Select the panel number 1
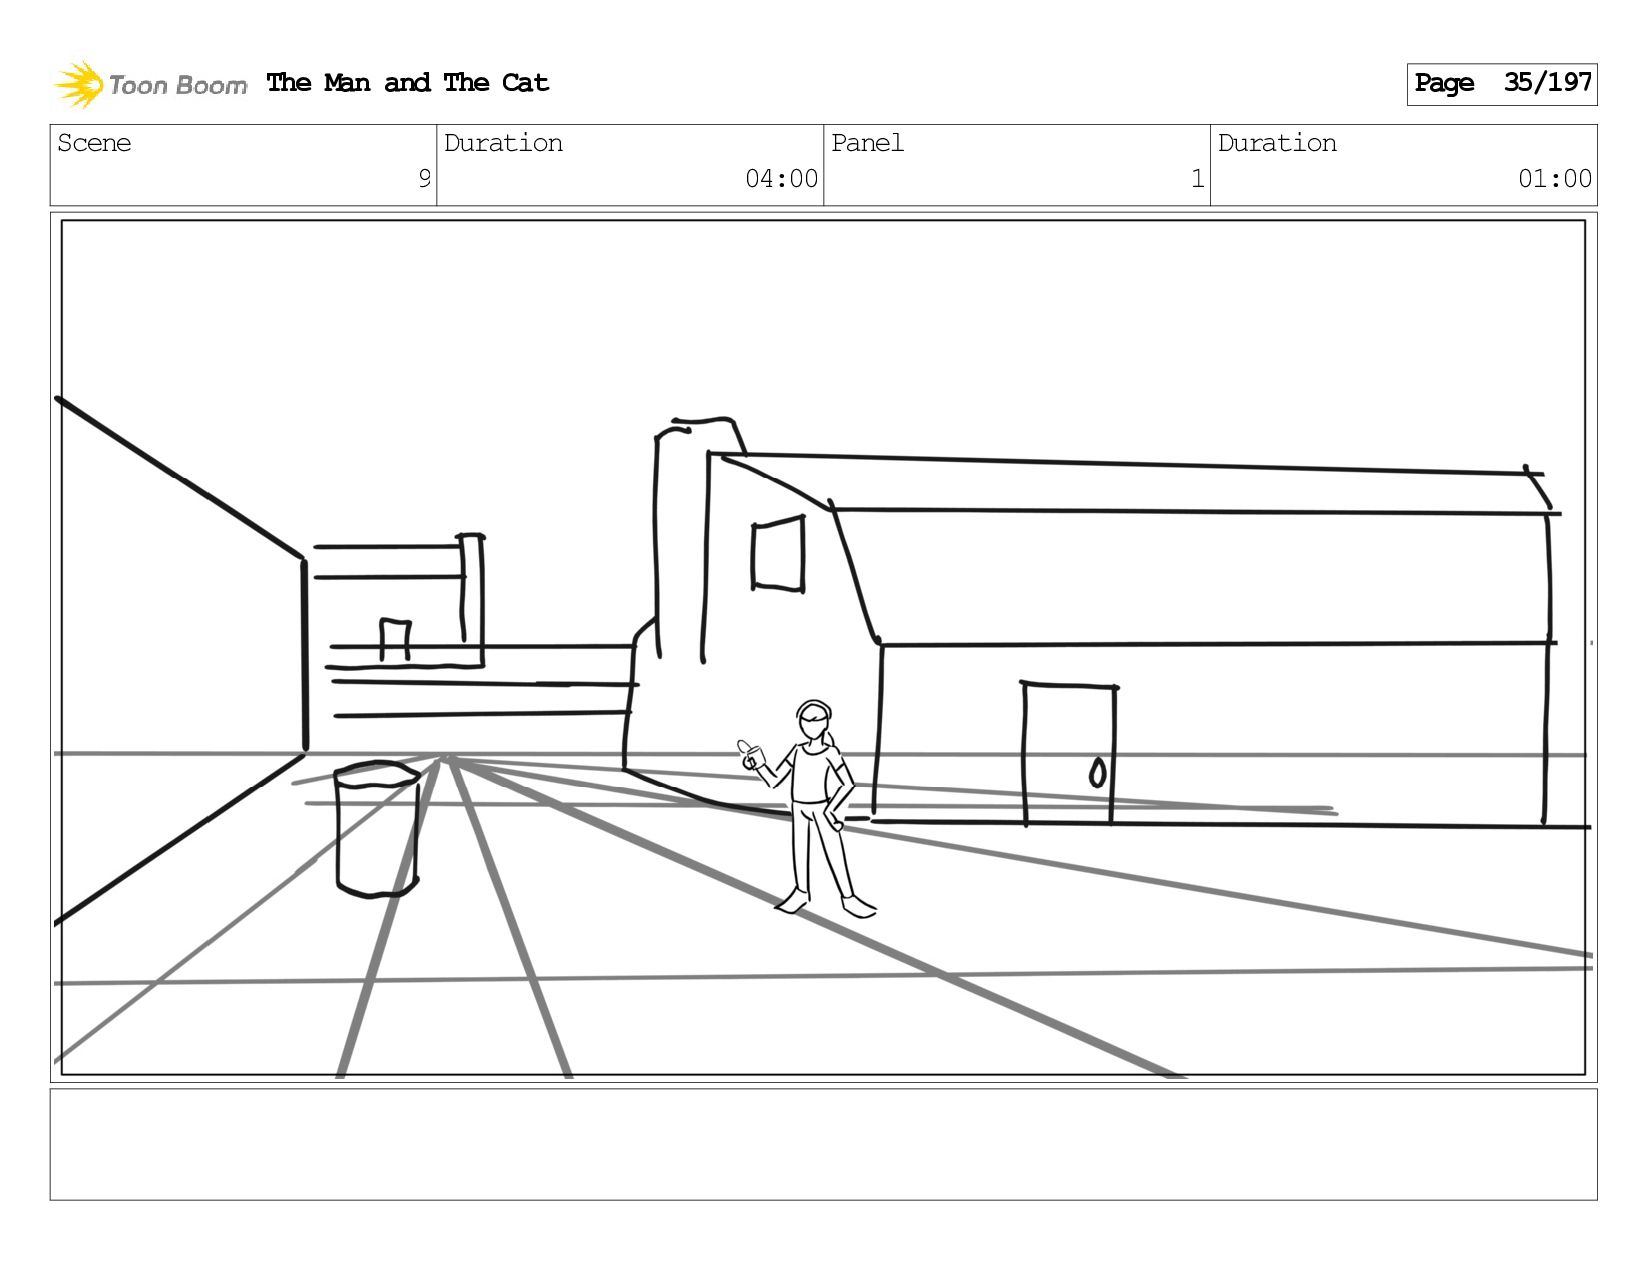 click(1197, 179)
